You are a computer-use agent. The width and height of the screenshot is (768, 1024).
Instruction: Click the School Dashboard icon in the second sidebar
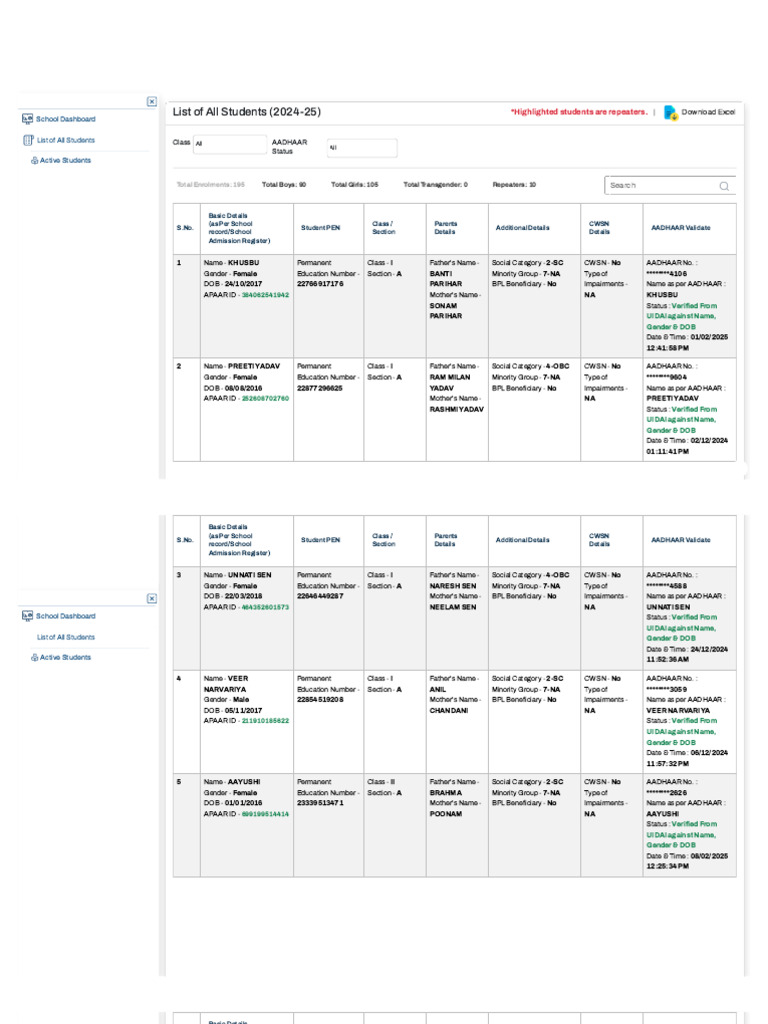27,616
